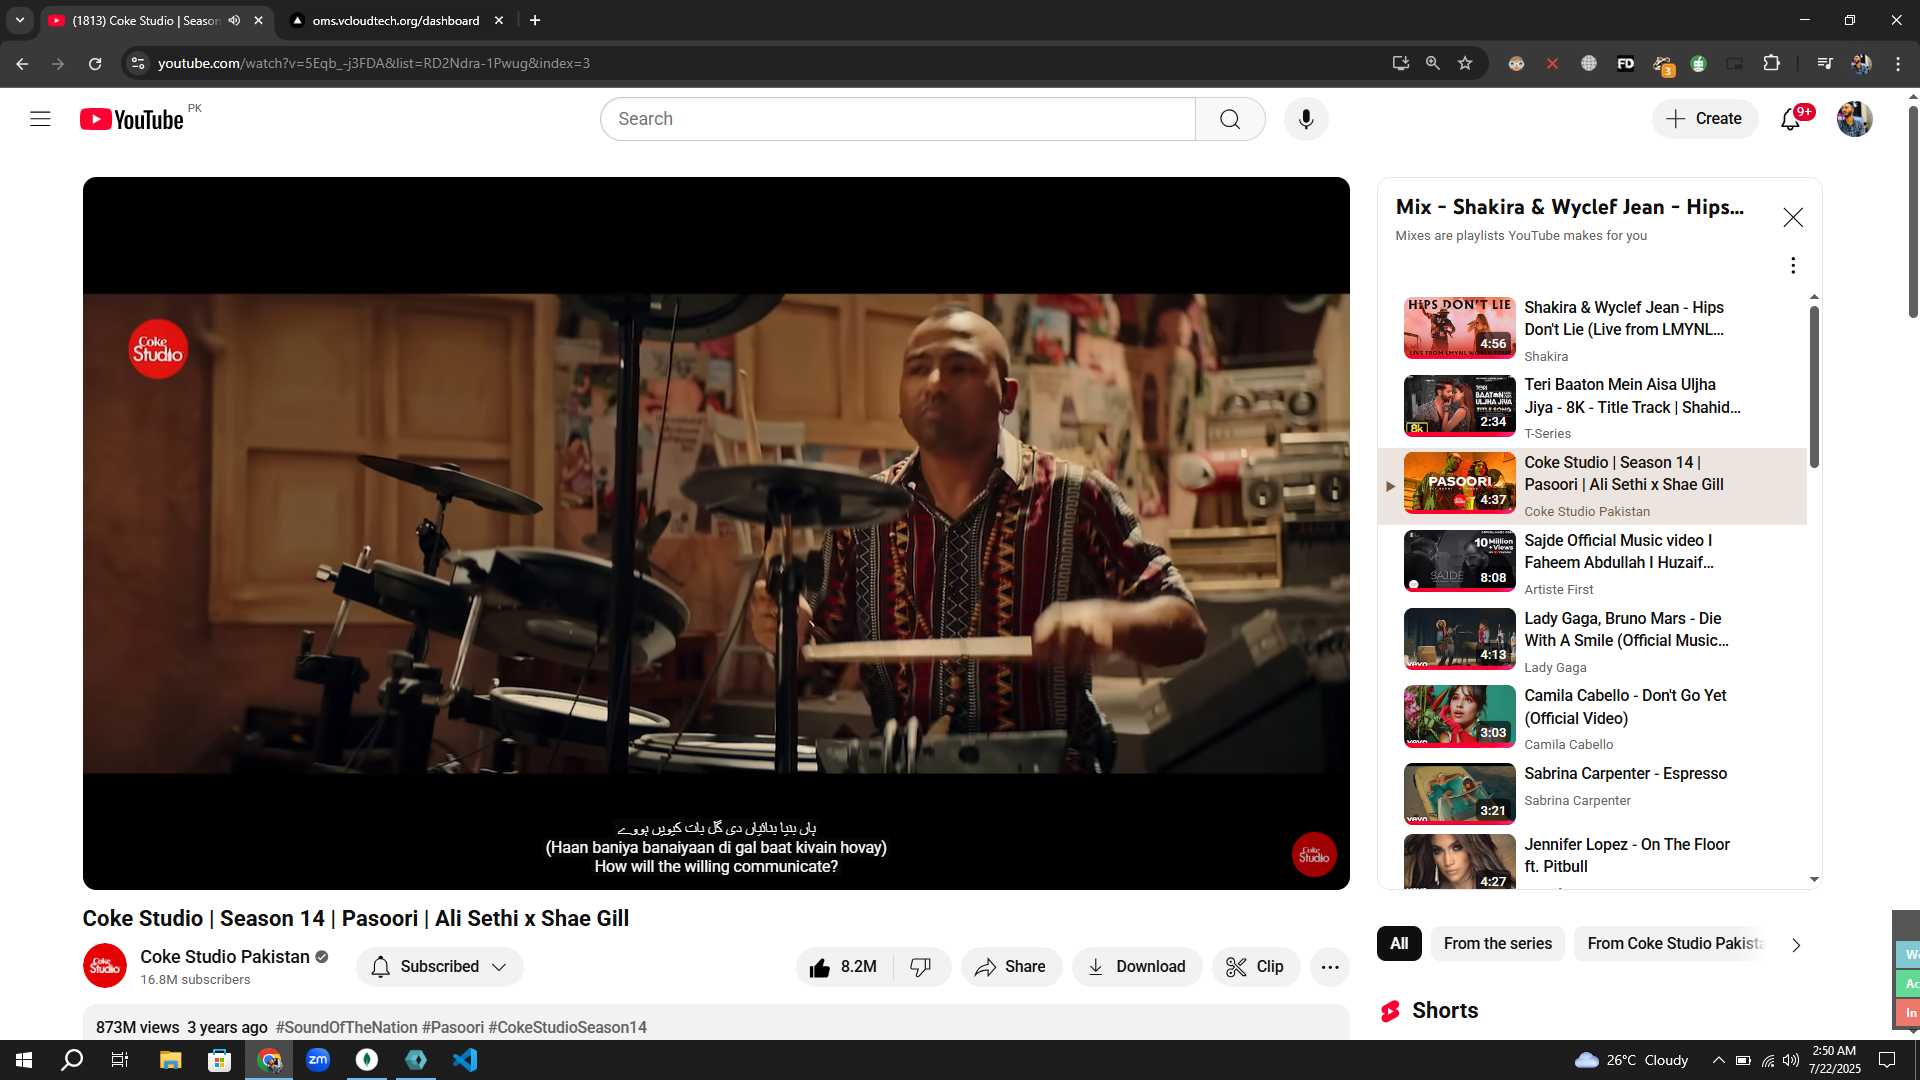
Task: Click the #Pasoori hashtag
Action: [x=453, y=1028]
